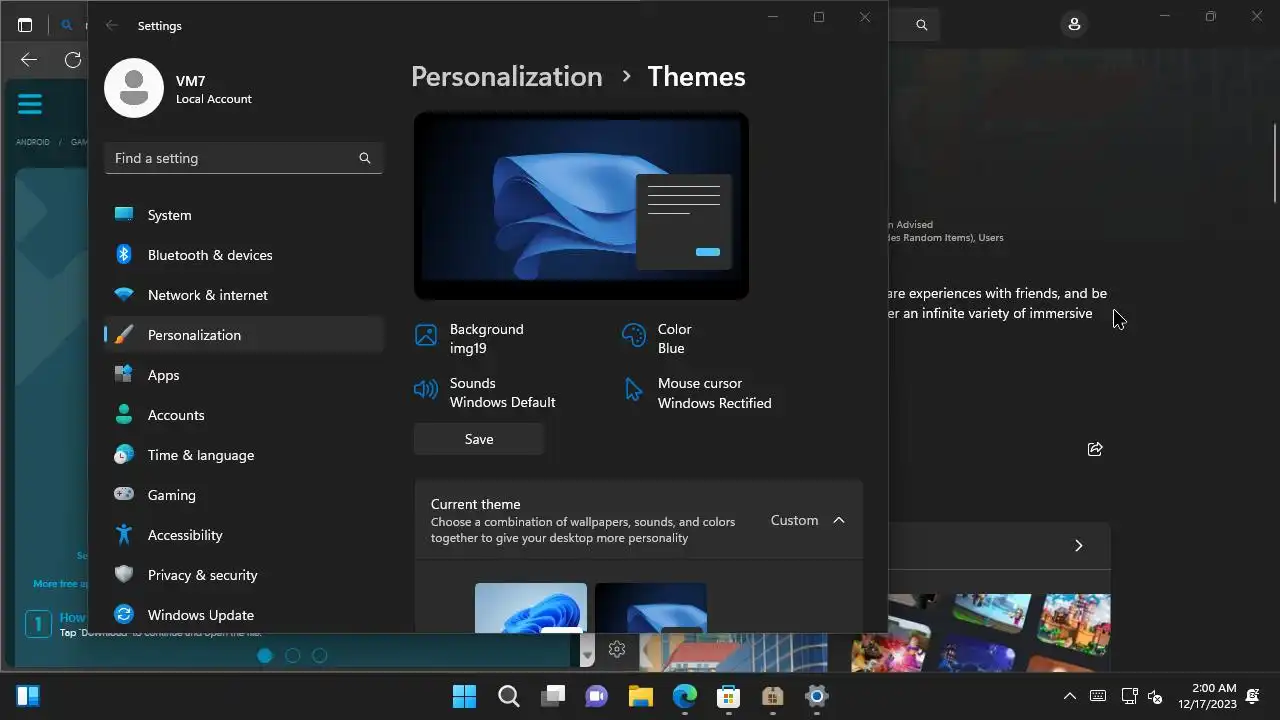Click the share icon in Microsoft Store window
1280x720 pixels.
(1095, 449)
